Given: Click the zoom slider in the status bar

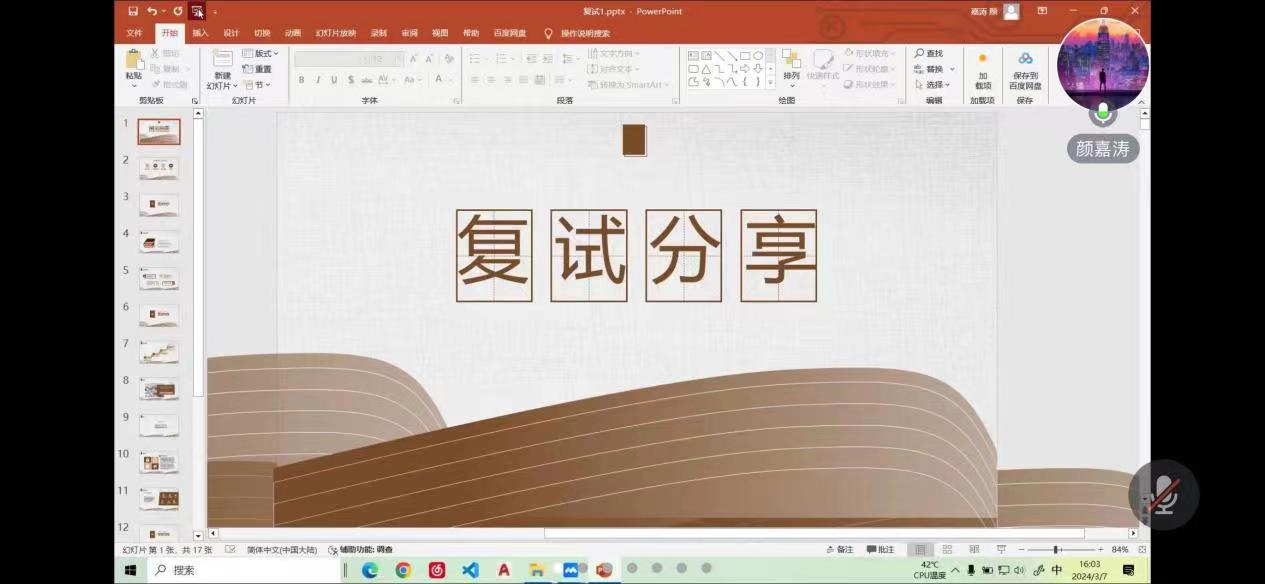Looking at the screenshot, I should [x=1056, y=550].
